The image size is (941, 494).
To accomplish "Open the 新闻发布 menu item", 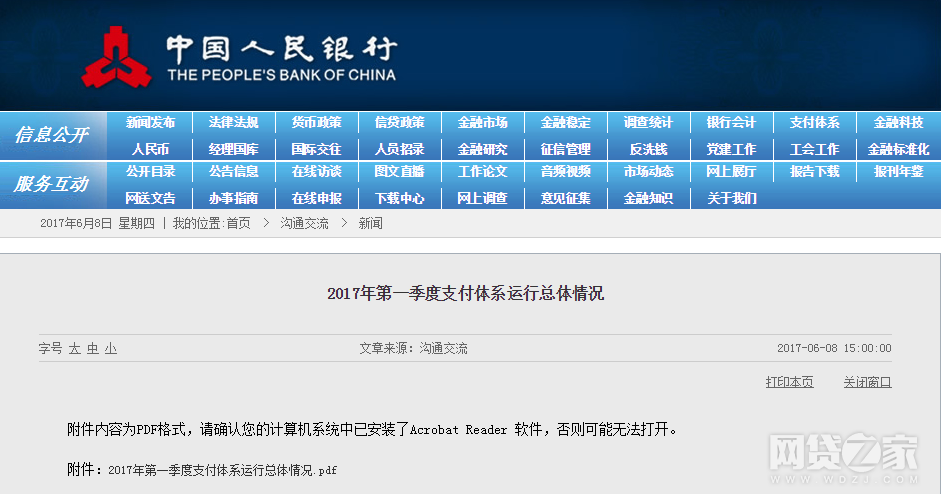I will click(x=150, y=123).
